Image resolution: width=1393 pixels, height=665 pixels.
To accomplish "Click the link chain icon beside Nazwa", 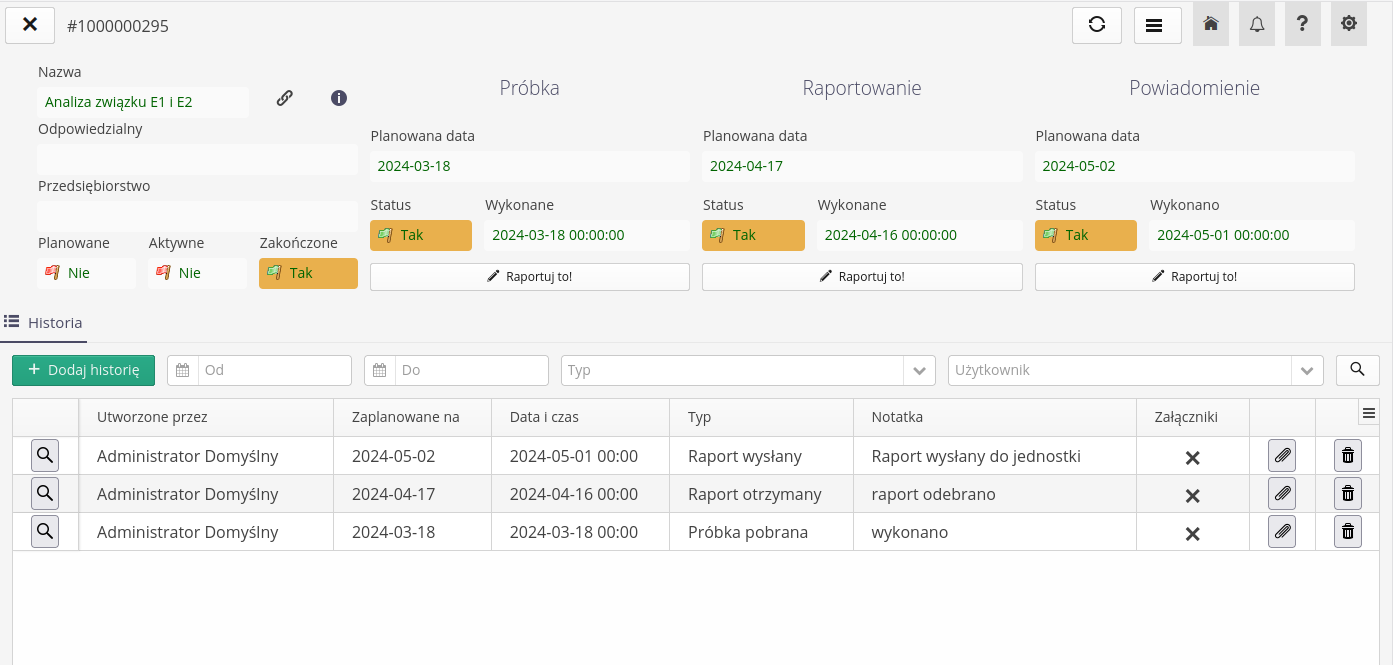I will point(285,98).
